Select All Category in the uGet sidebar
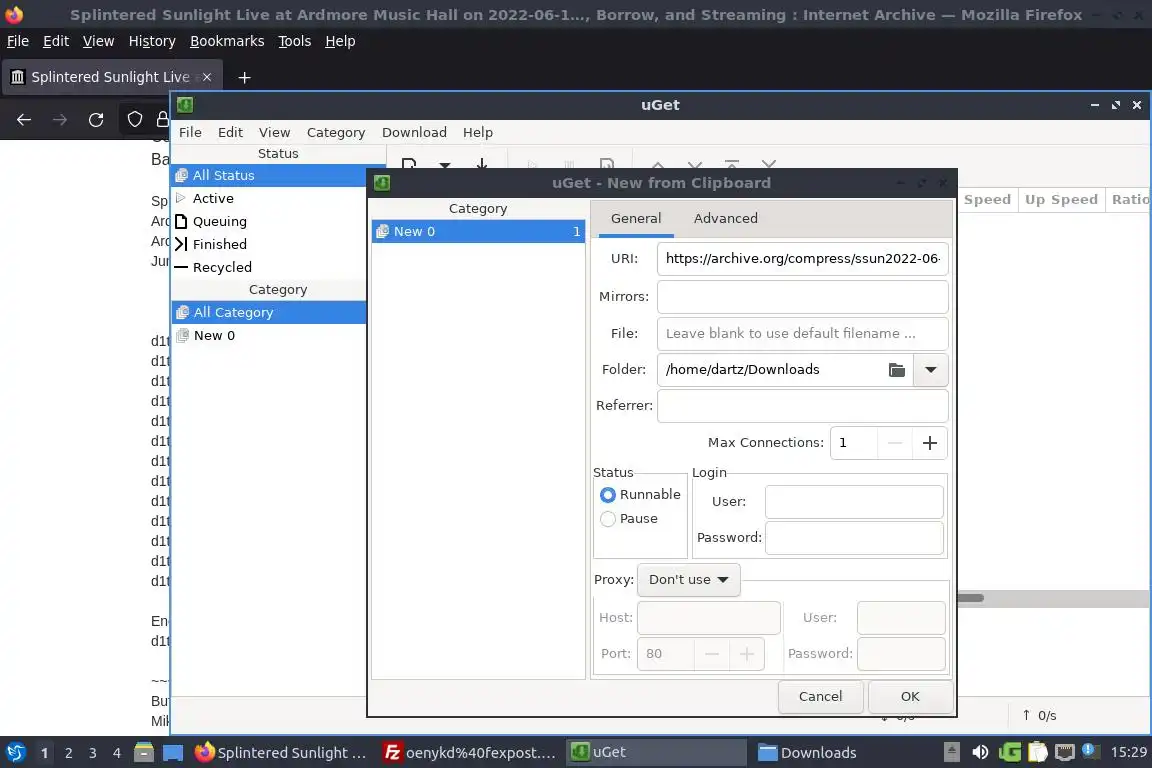The width and height of the screenshot is (1152, 768). pos(269,312)
